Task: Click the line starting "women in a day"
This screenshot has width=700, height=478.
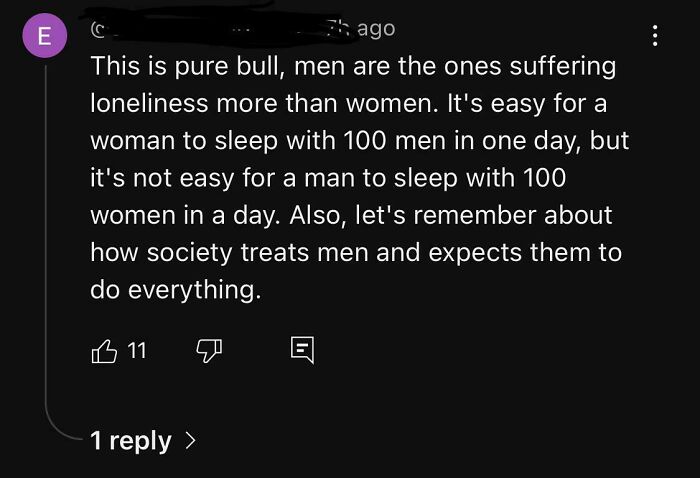Action: (x=351, y=215)
